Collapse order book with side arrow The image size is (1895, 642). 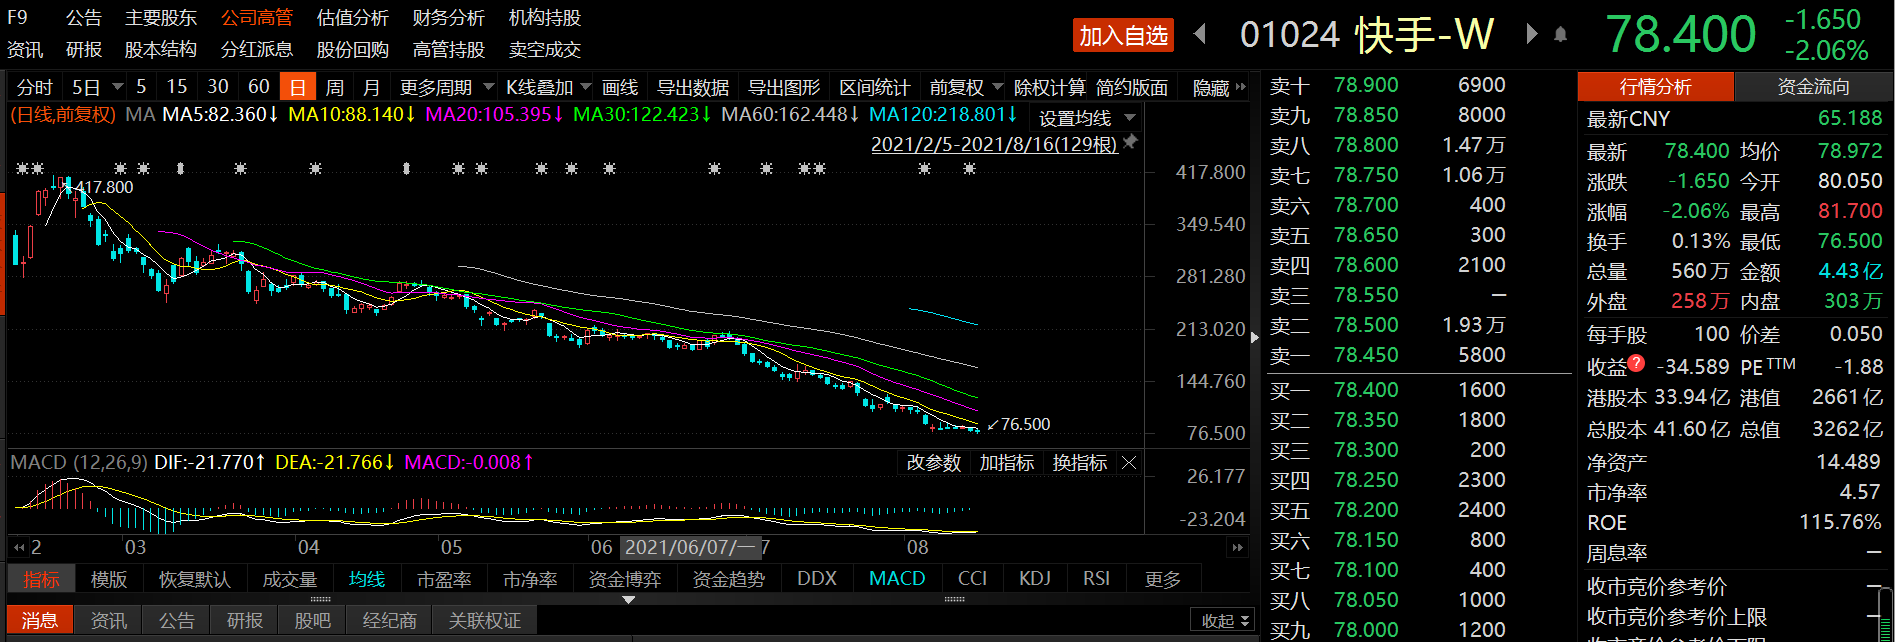coord(1255,337)
